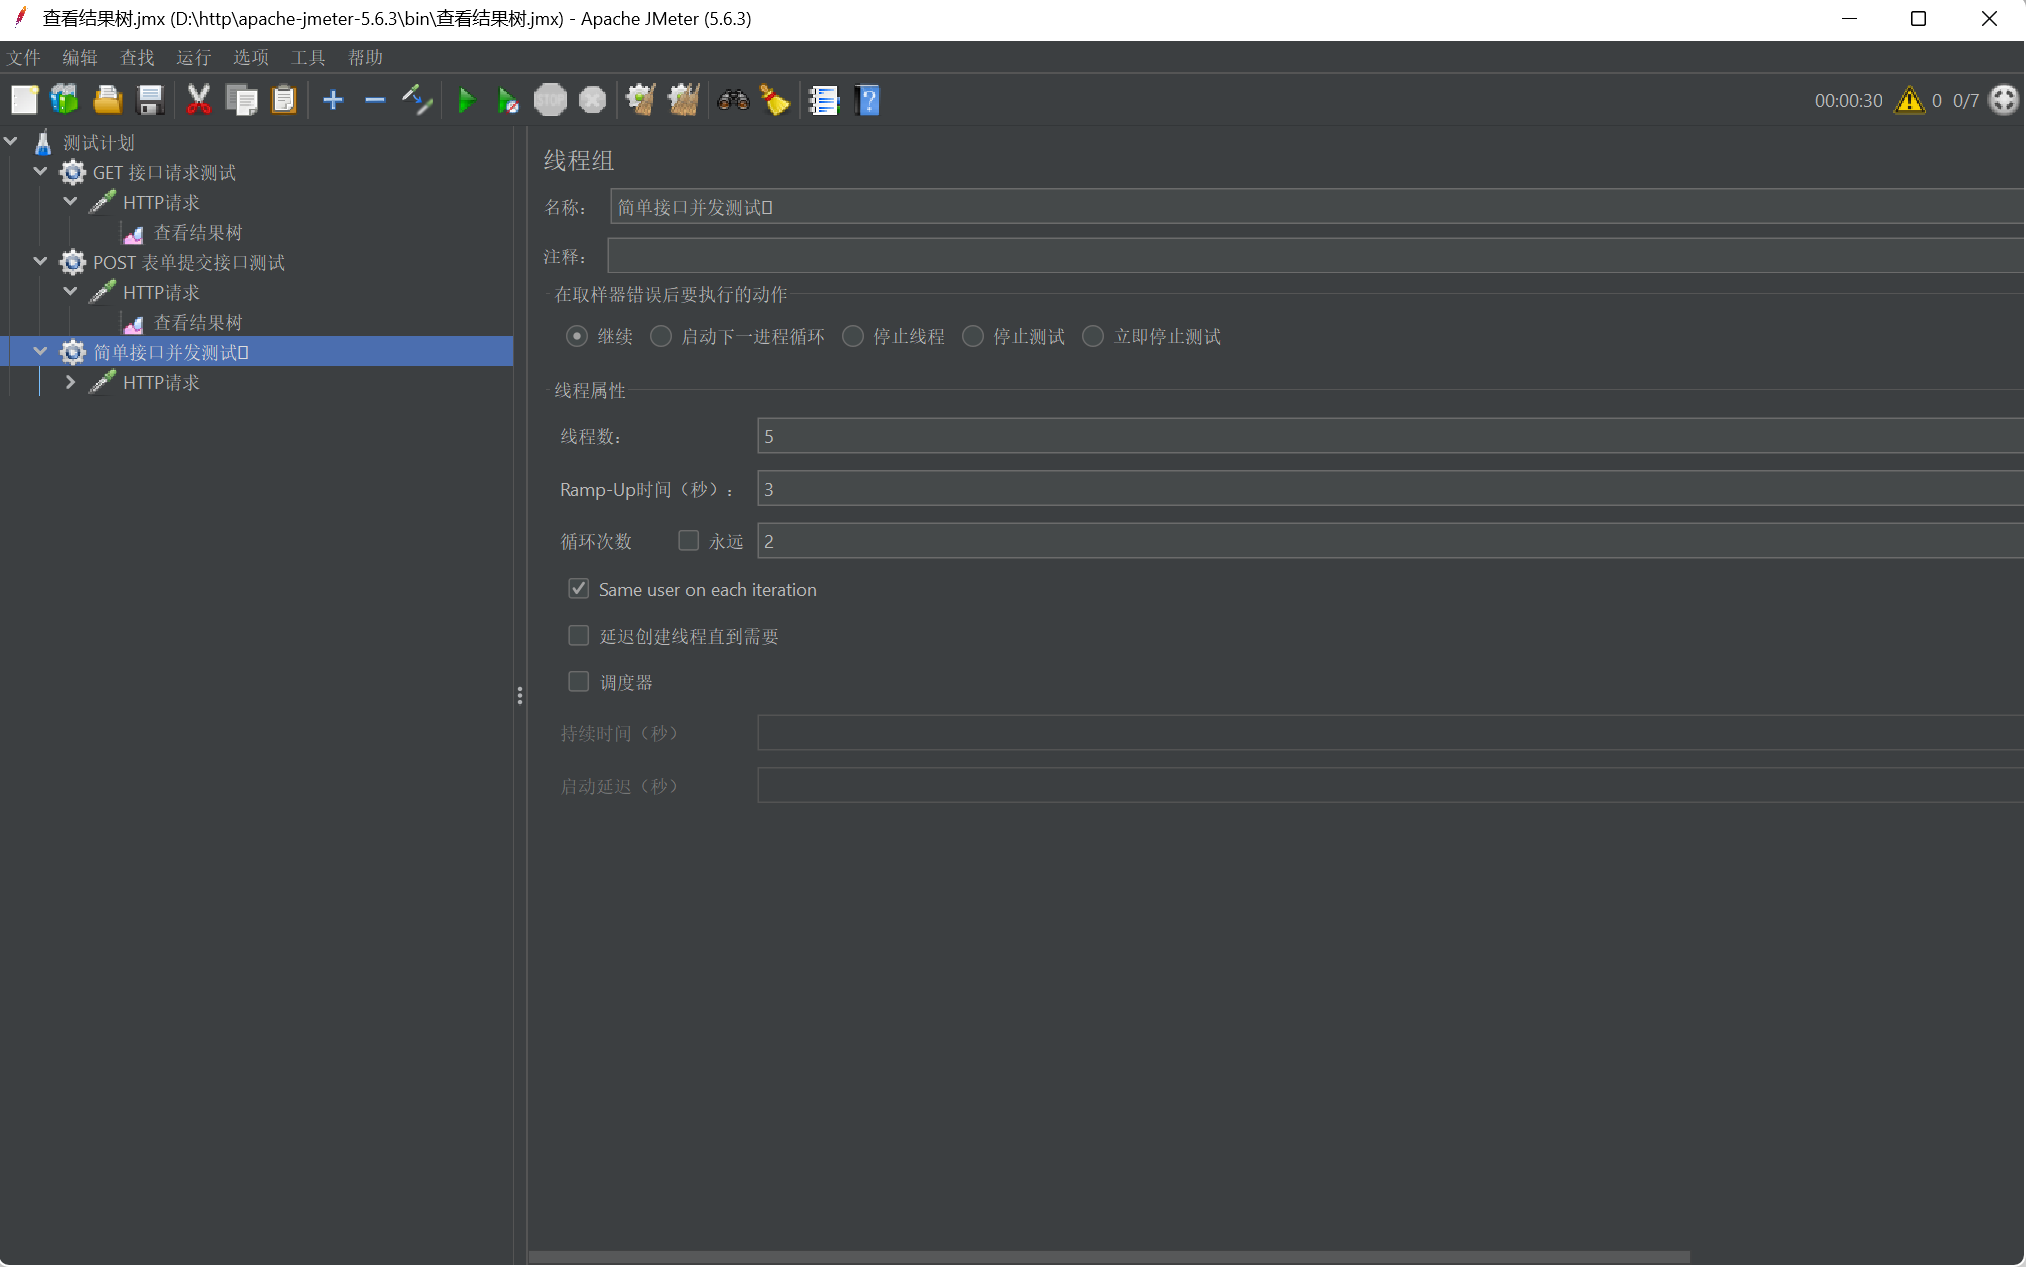Enable the 调度器 scheduler checkbox

point(579,682)
